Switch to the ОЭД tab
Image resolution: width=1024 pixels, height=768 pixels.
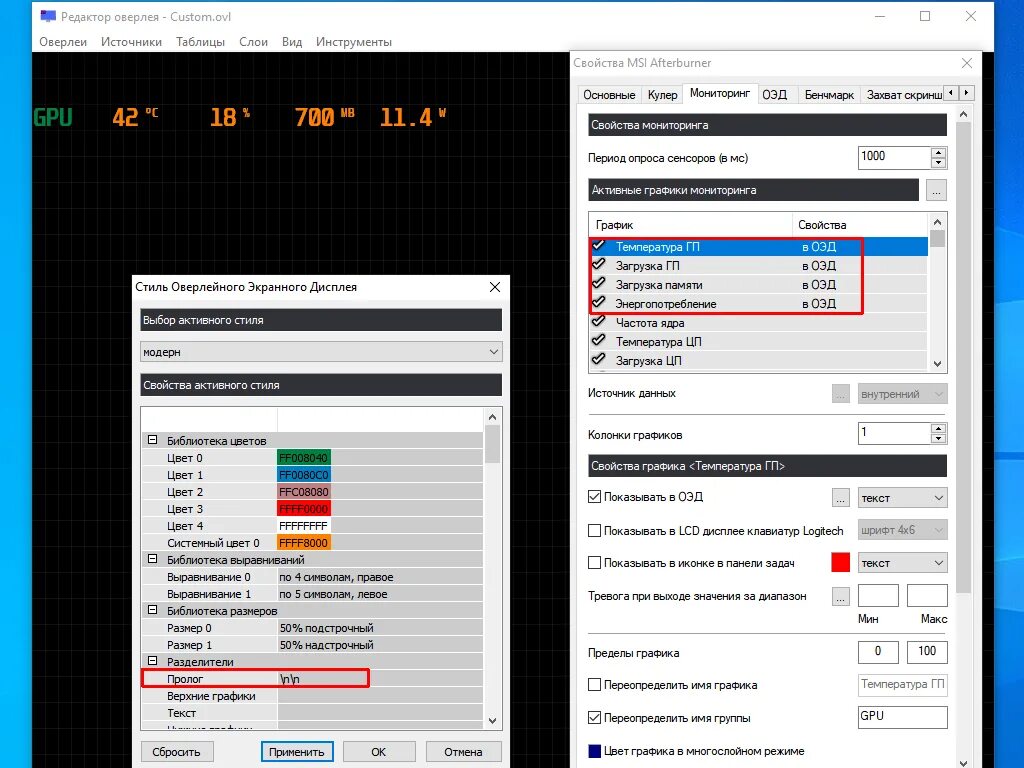775,95
